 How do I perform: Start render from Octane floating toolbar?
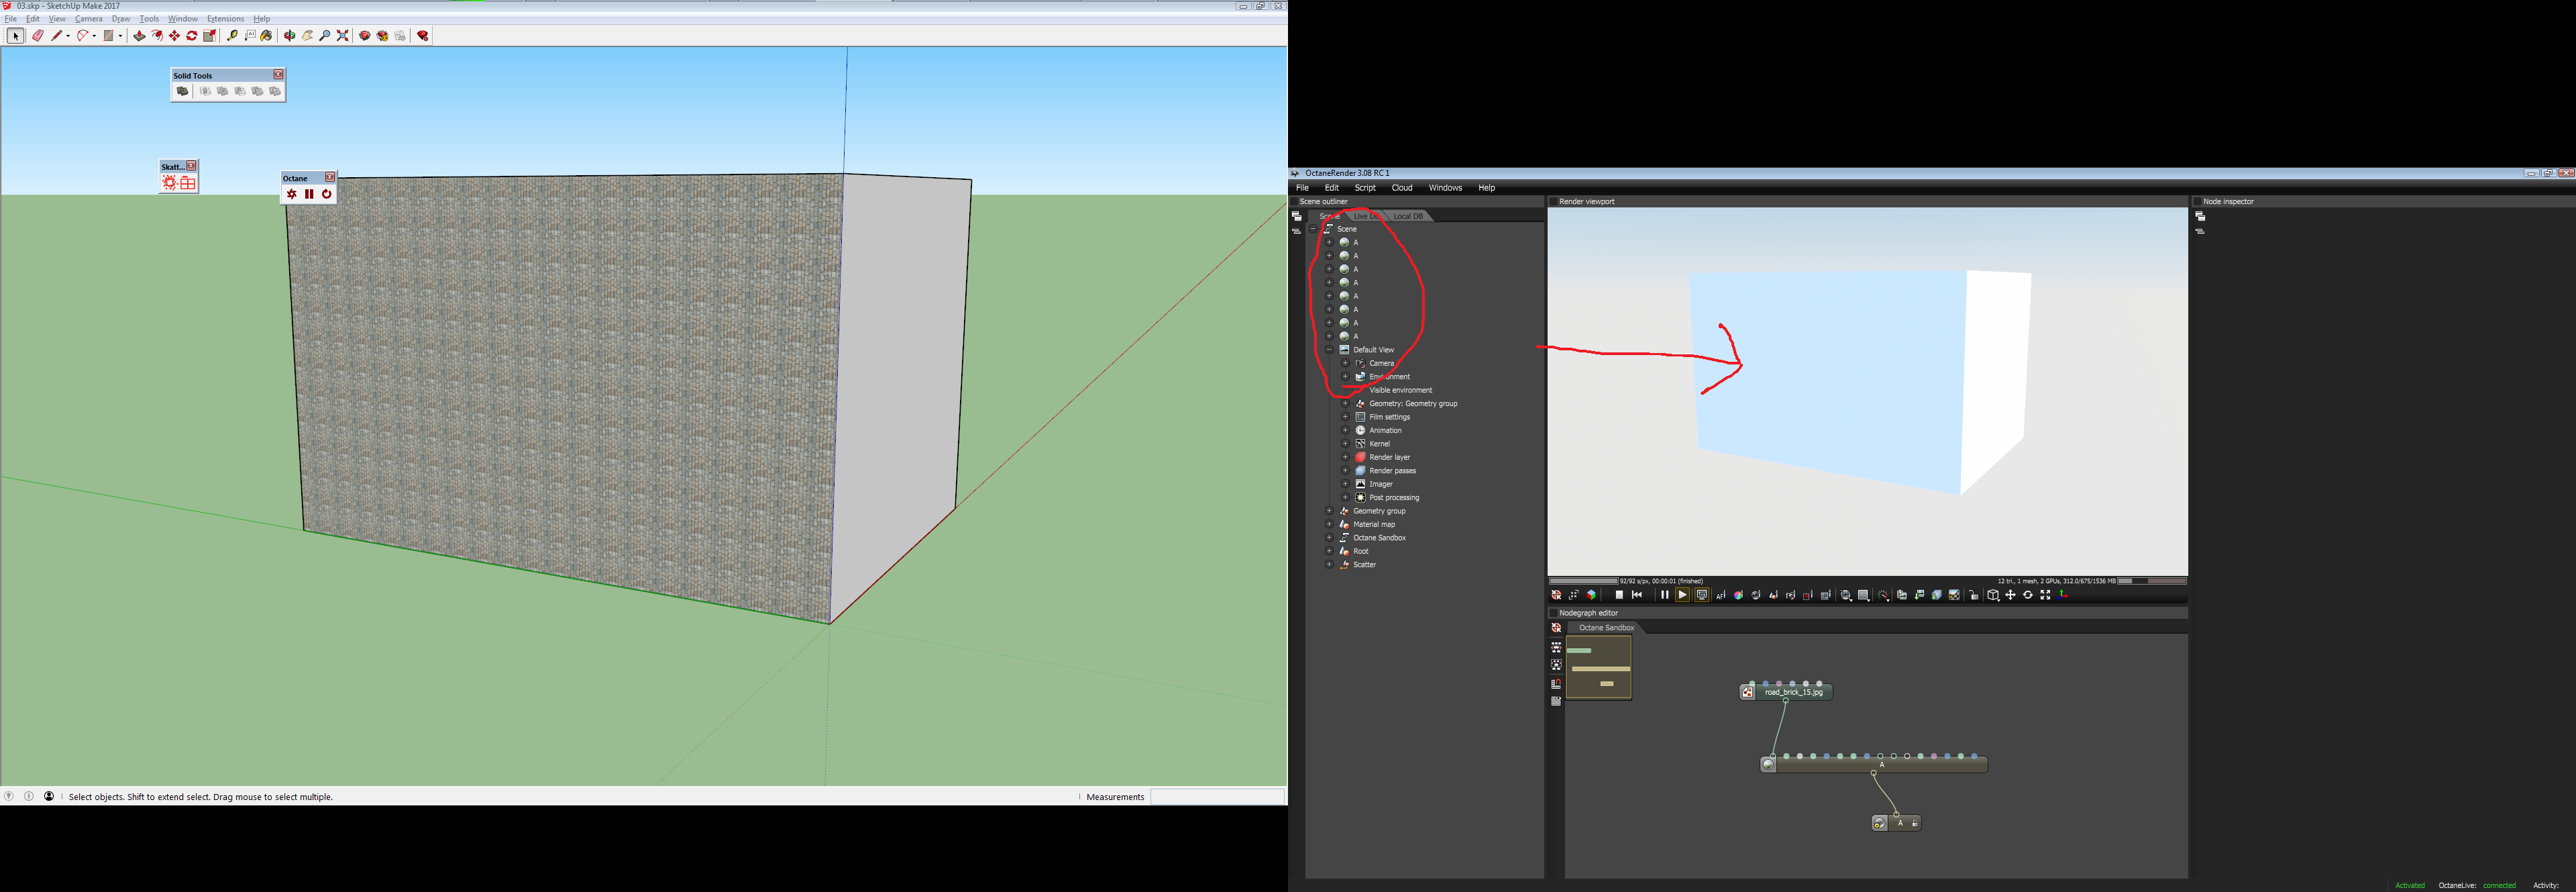click(x=291, y=194)
